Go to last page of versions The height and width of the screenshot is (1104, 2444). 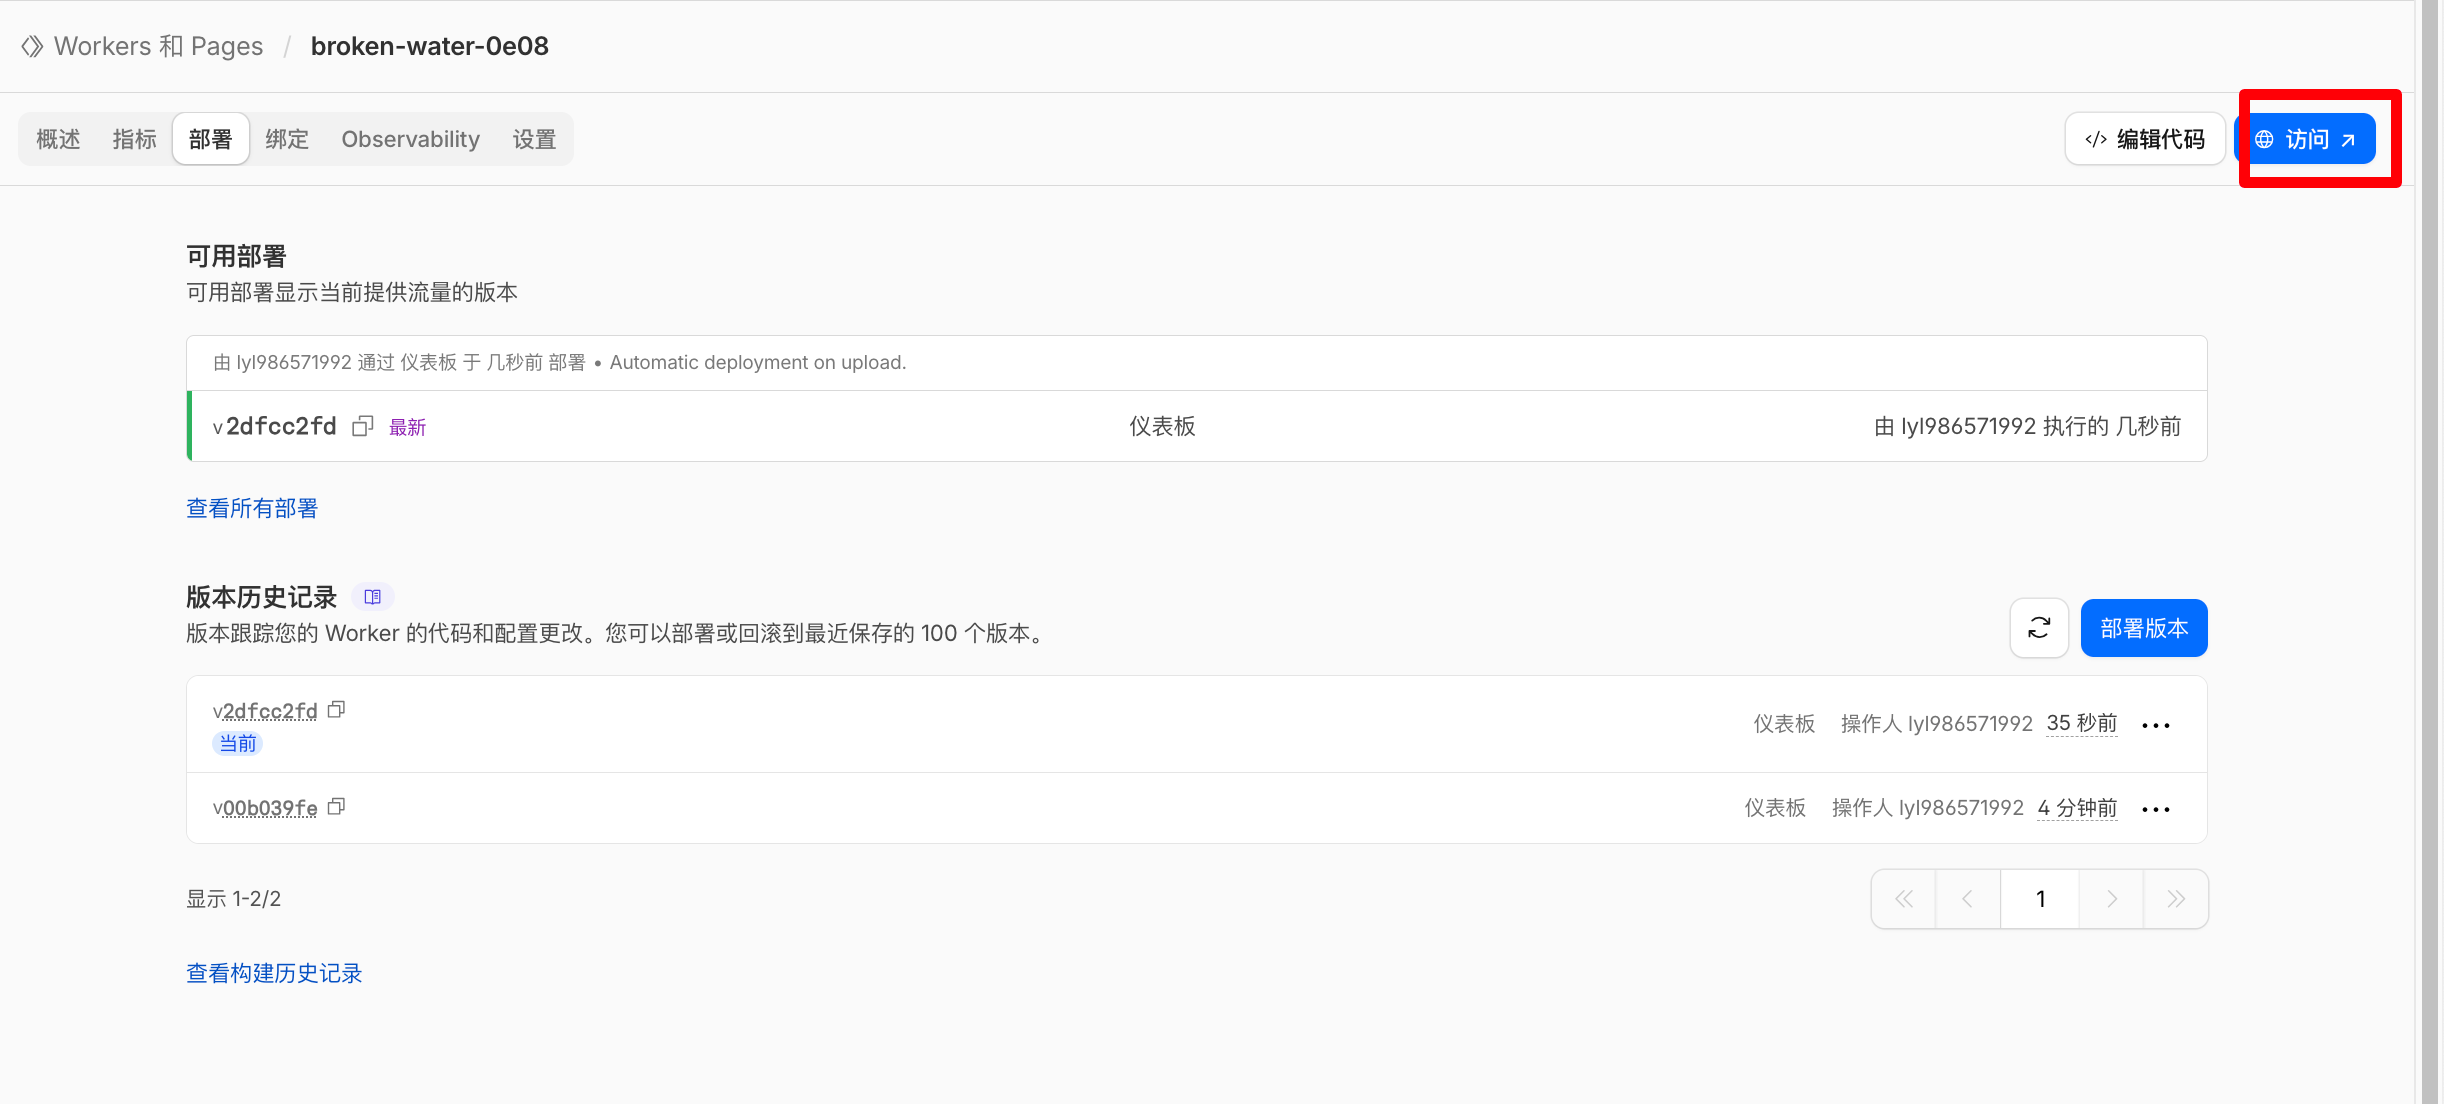point(2176,899)
